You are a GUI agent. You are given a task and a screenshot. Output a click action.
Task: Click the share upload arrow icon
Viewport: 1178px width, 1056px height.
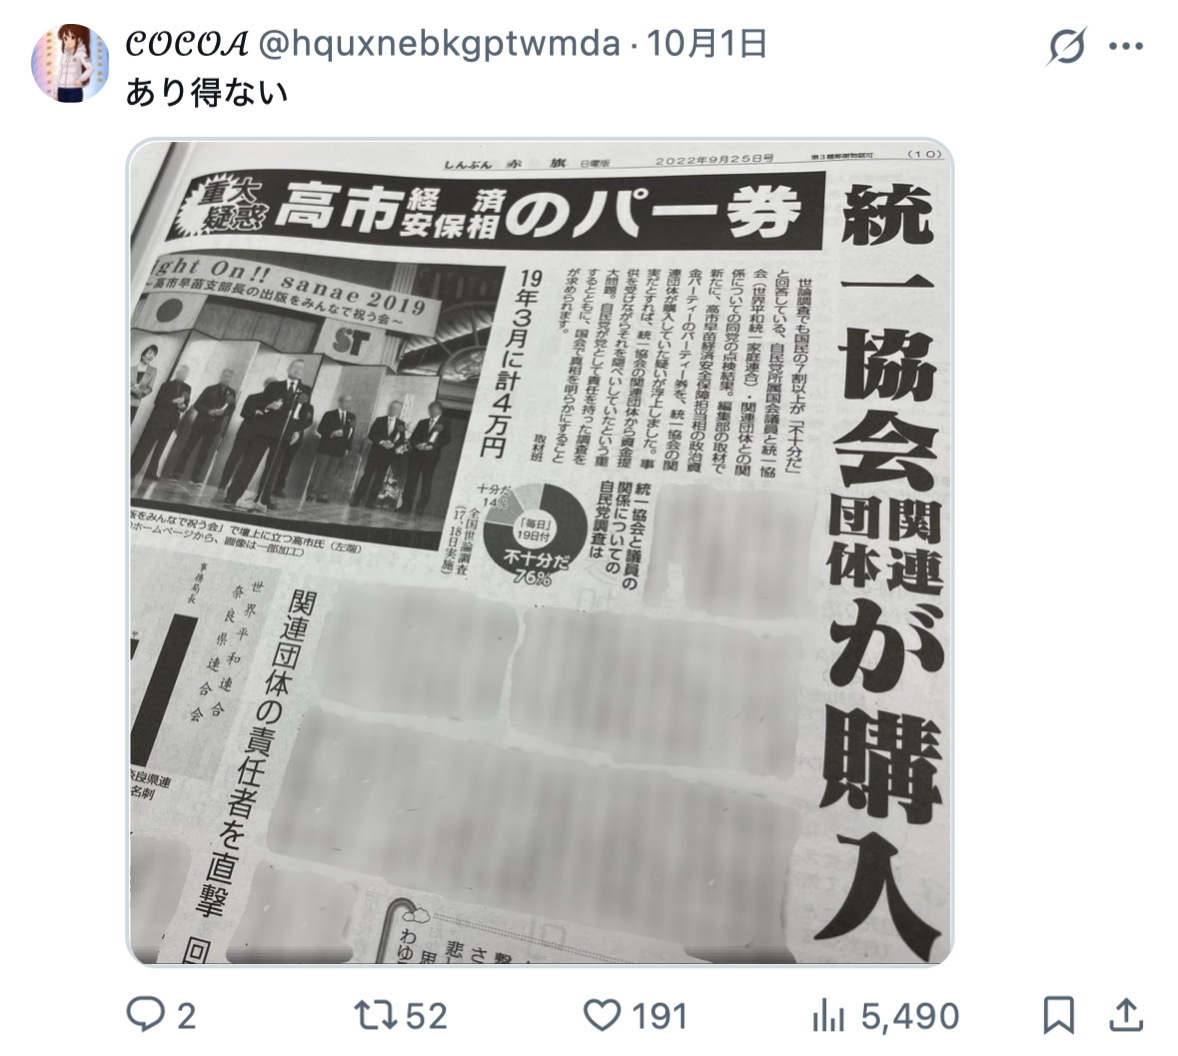[1125, 1015]
